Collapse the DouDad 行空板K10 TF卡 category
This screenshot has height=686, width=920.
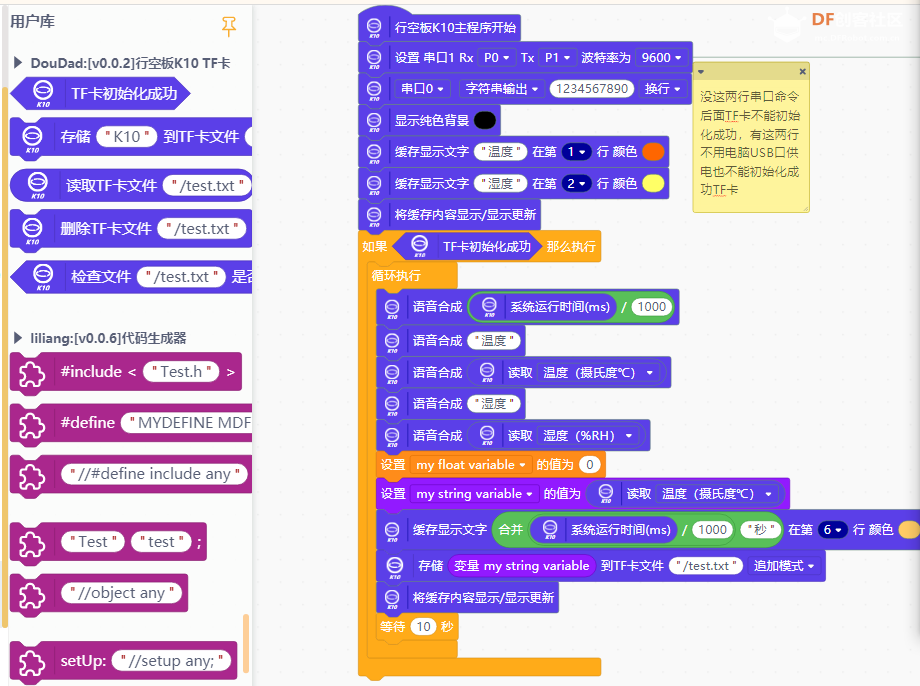coord(17,60)
